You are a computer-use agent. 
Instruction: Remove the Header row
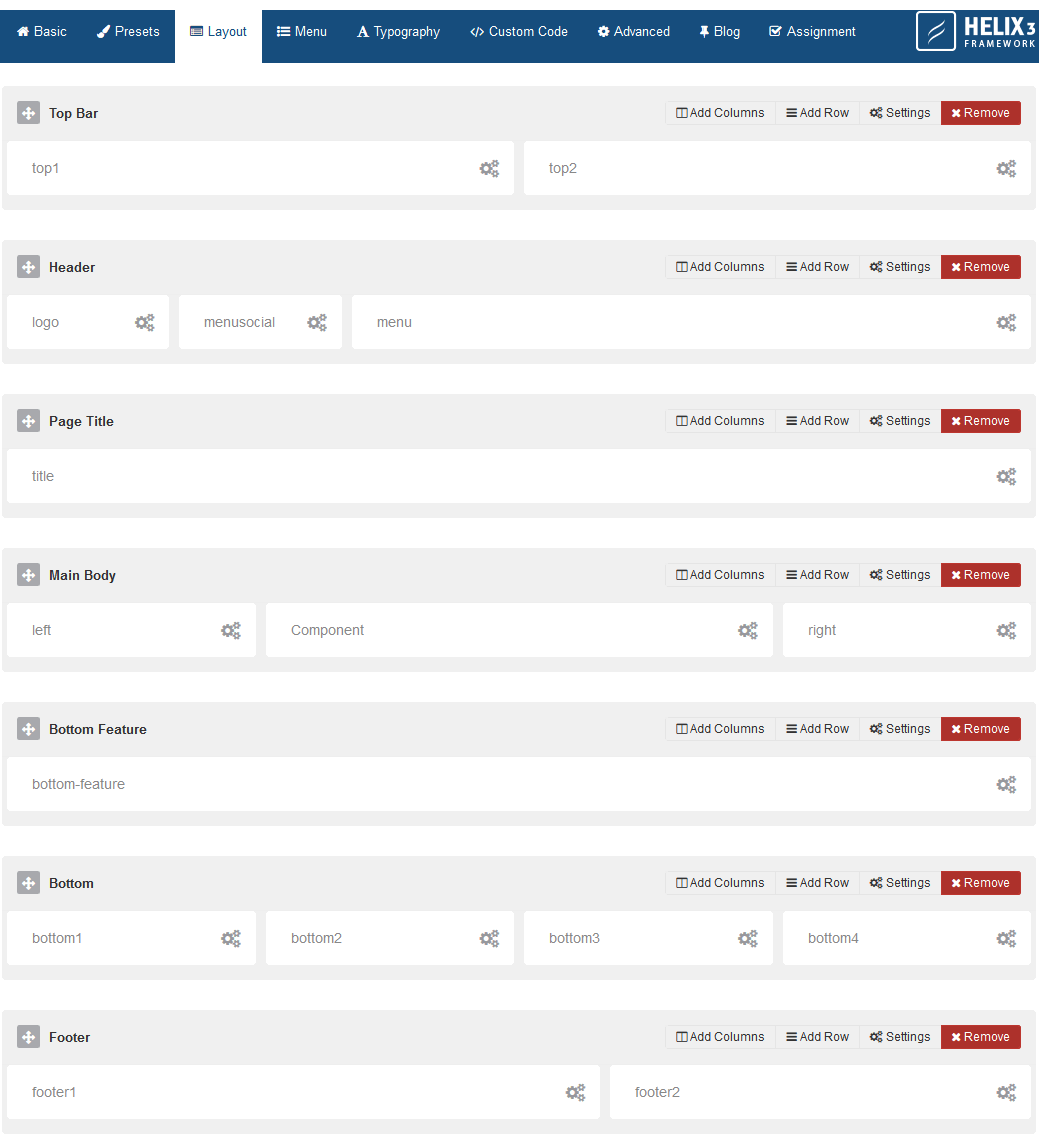[980, 267]
